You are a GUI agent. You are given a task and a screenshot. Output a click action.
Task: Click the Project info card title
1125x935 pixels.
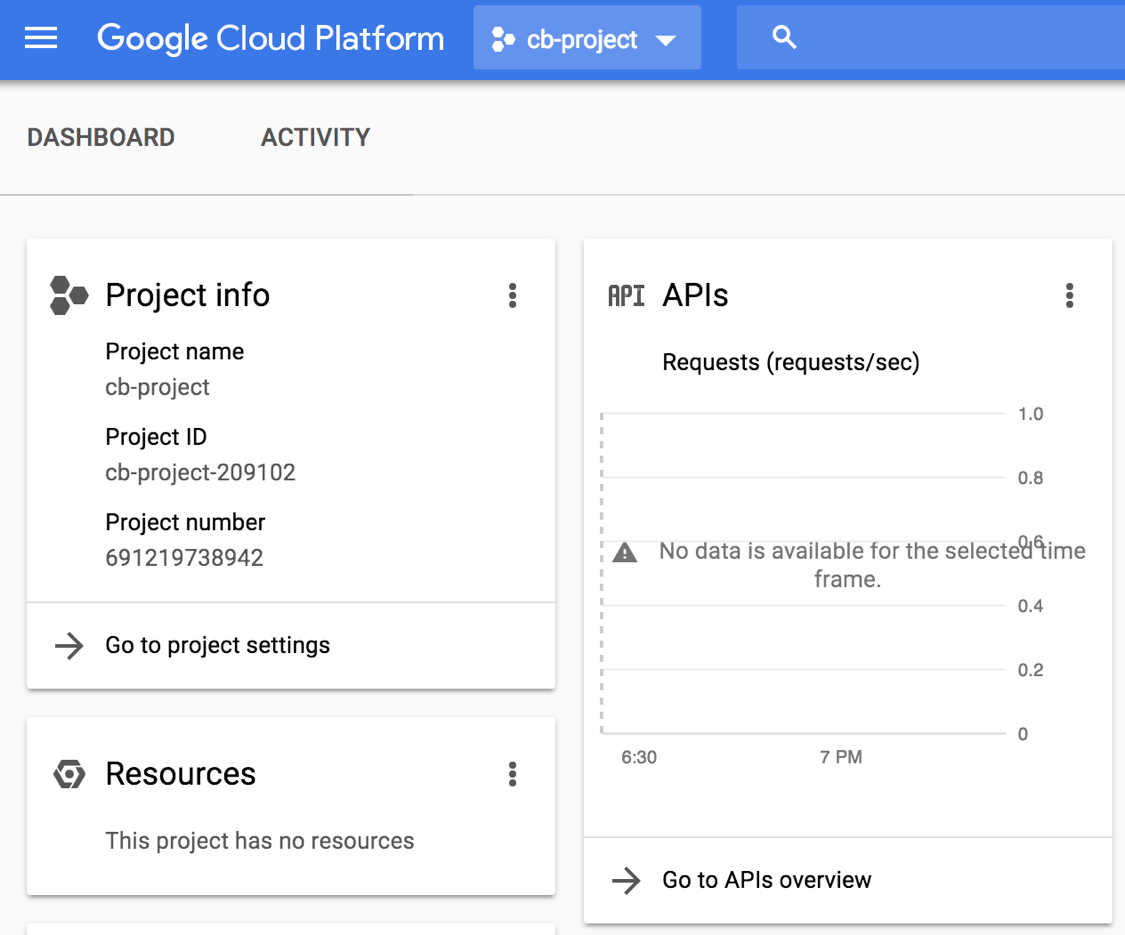point(187,296)
